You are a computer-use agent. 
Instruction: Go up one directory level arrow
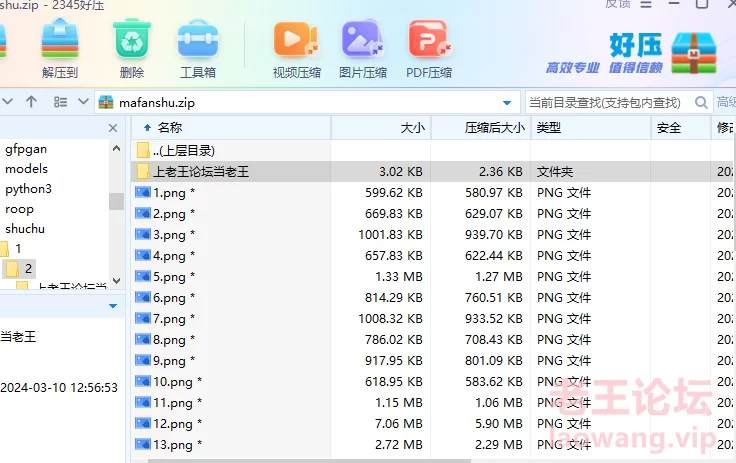pyautogui.click(x=31, y=102)
